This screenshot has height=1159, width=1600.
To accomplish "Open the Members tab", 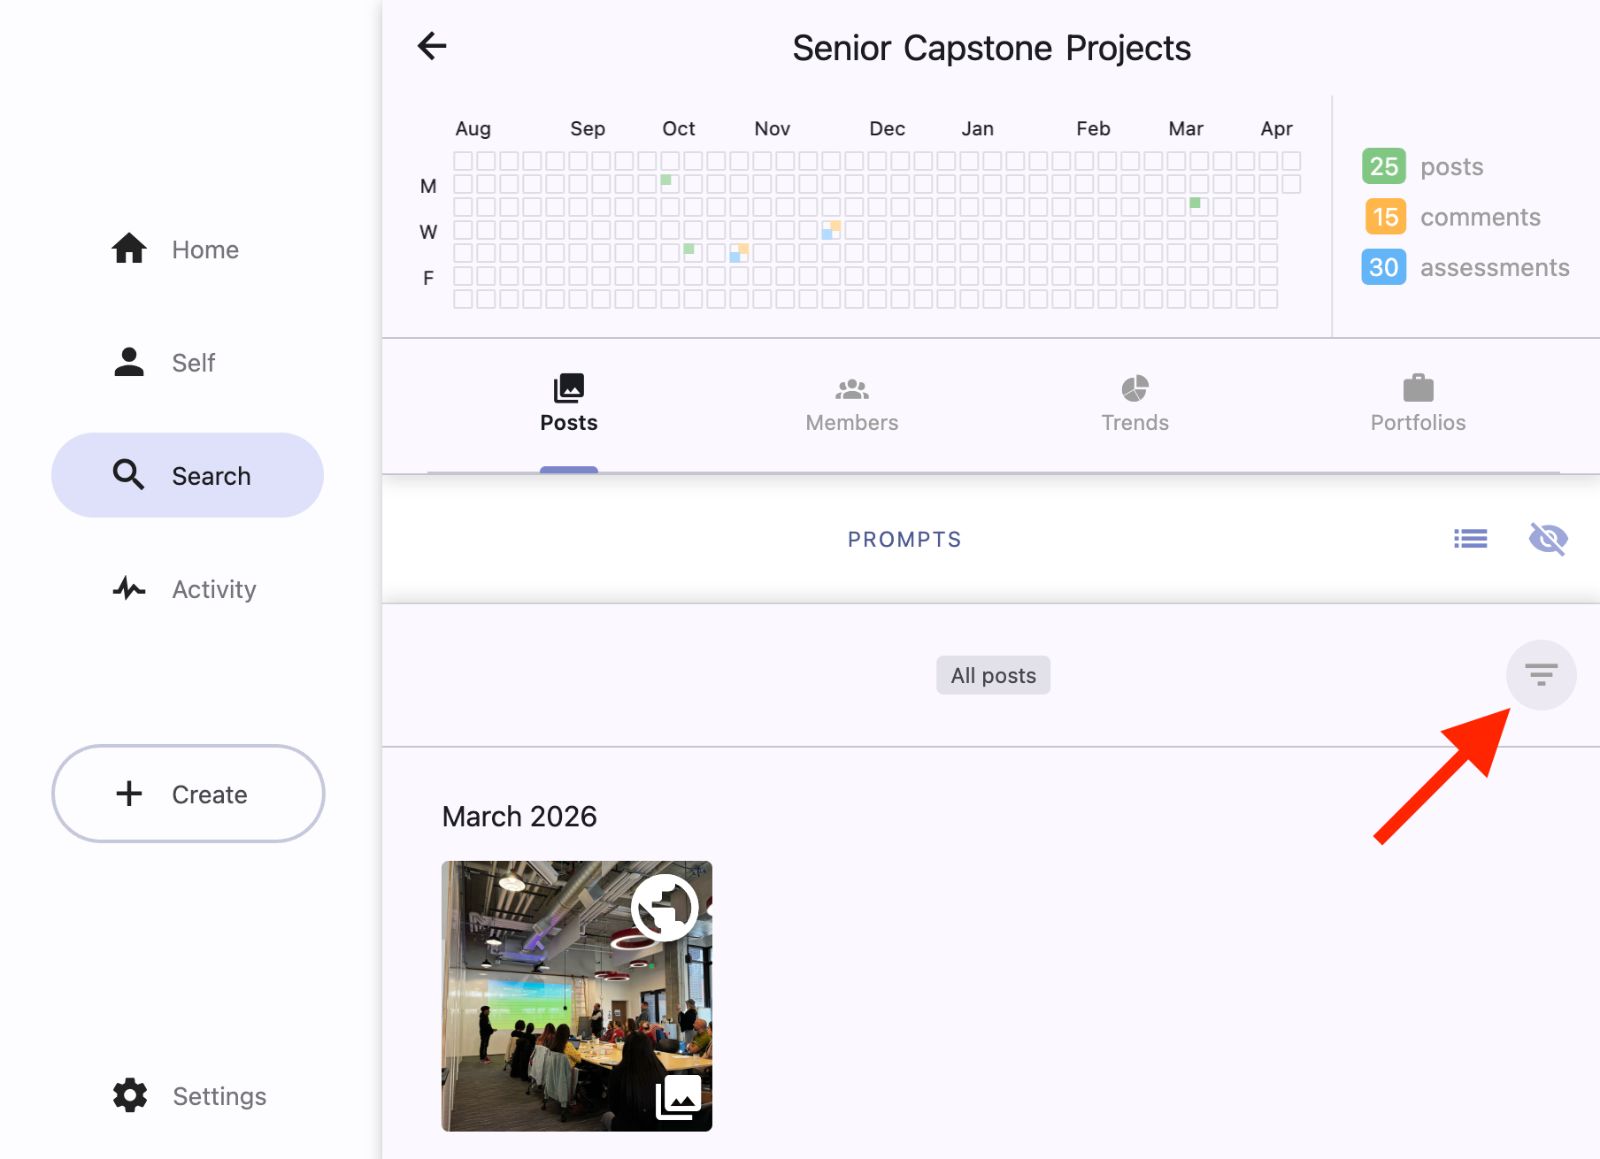I will click(x=851, y=404).
